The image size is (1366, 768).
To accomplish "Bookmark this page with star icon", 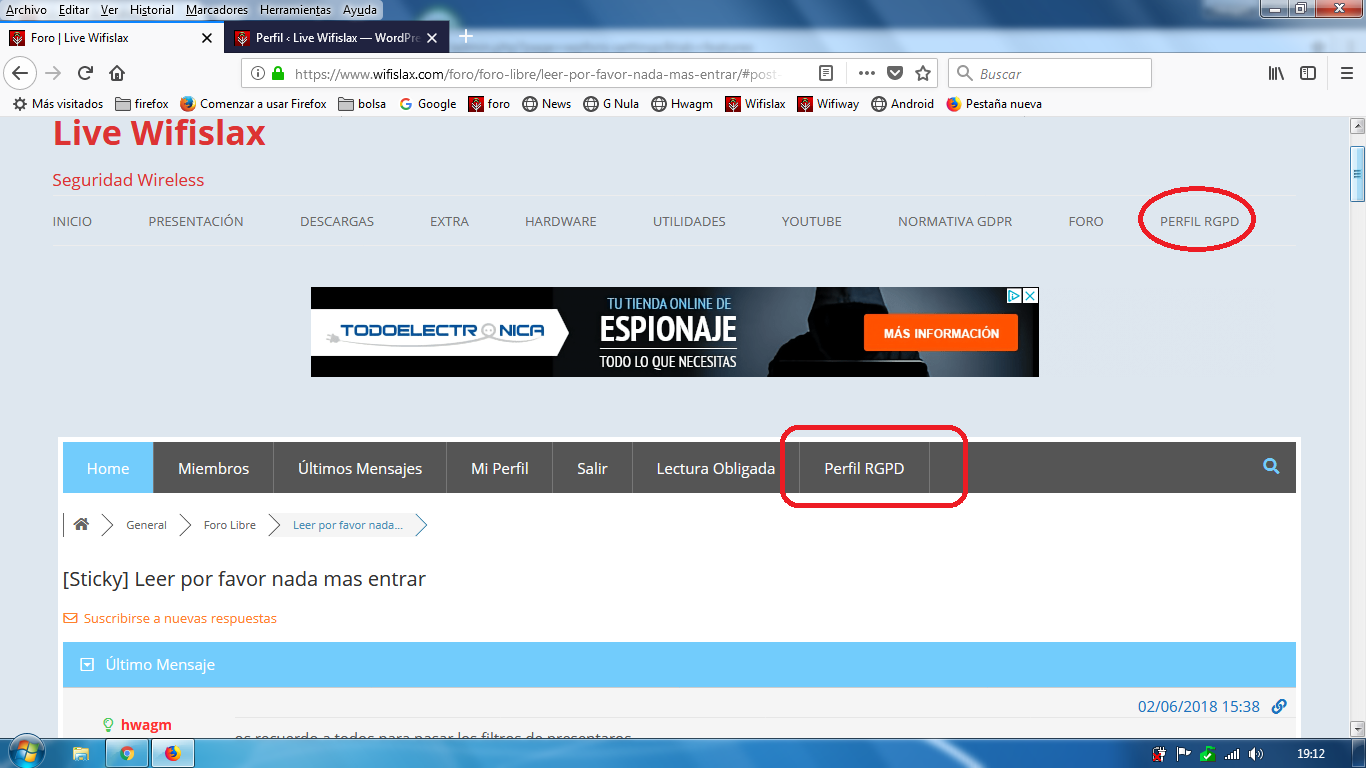I will [x=923, y=73].
